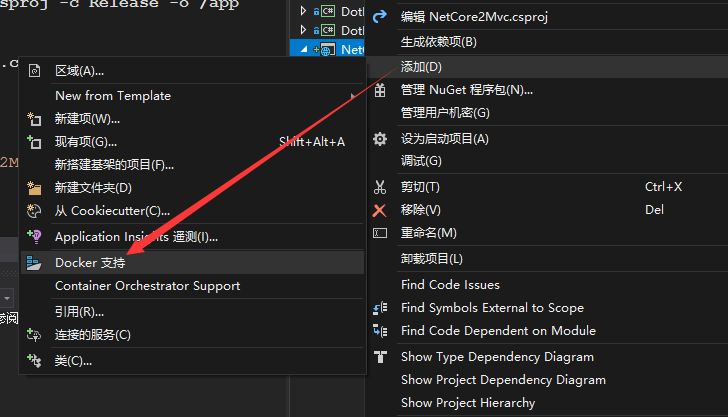Choose Find Code Dependent on Module entry
The height and width of the screenshot is (417, 728).
[x=548, y=331]
